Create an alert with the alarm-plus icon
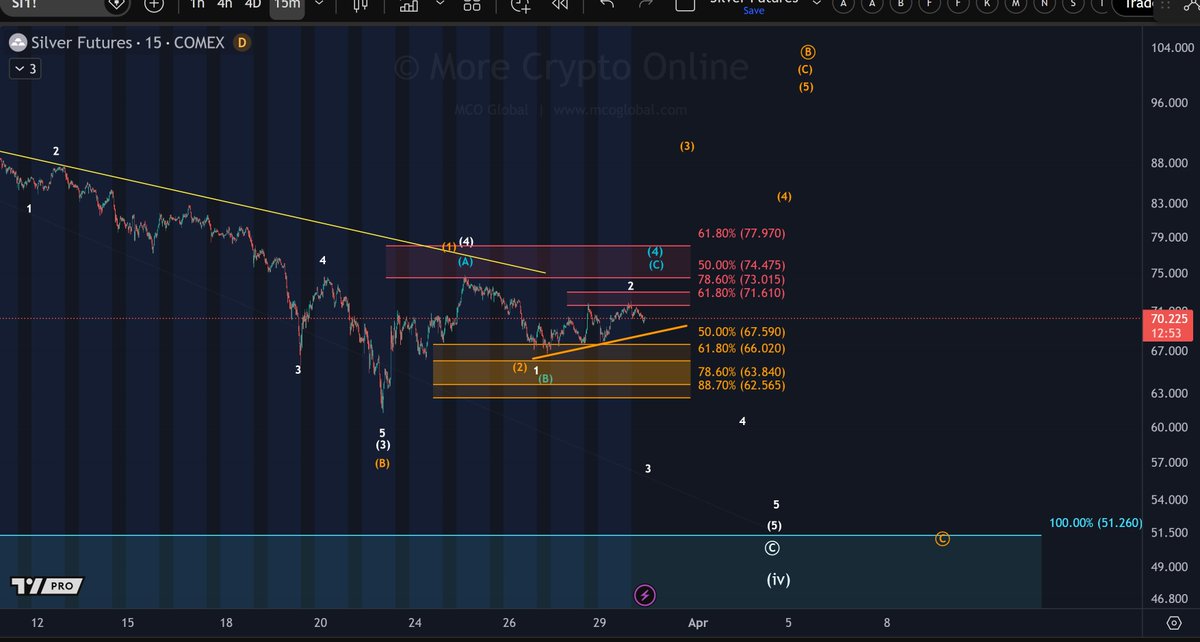Image resolution: width=1200 pixels, height=642 pixels. (x=521, y=5)
